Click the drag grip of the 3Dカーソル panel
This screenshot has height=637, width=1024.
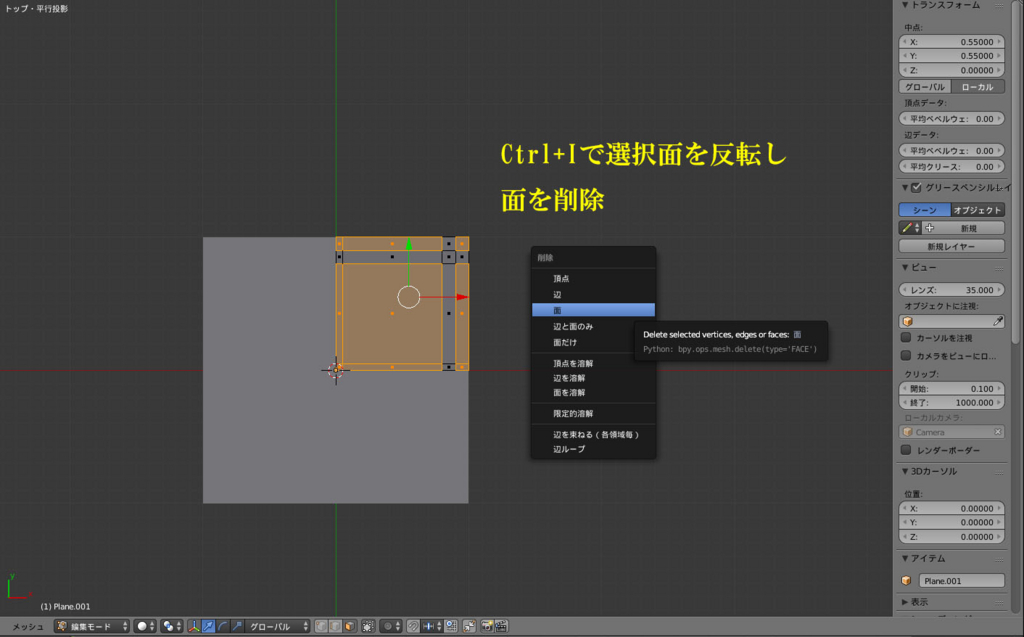tap(999, 472)
